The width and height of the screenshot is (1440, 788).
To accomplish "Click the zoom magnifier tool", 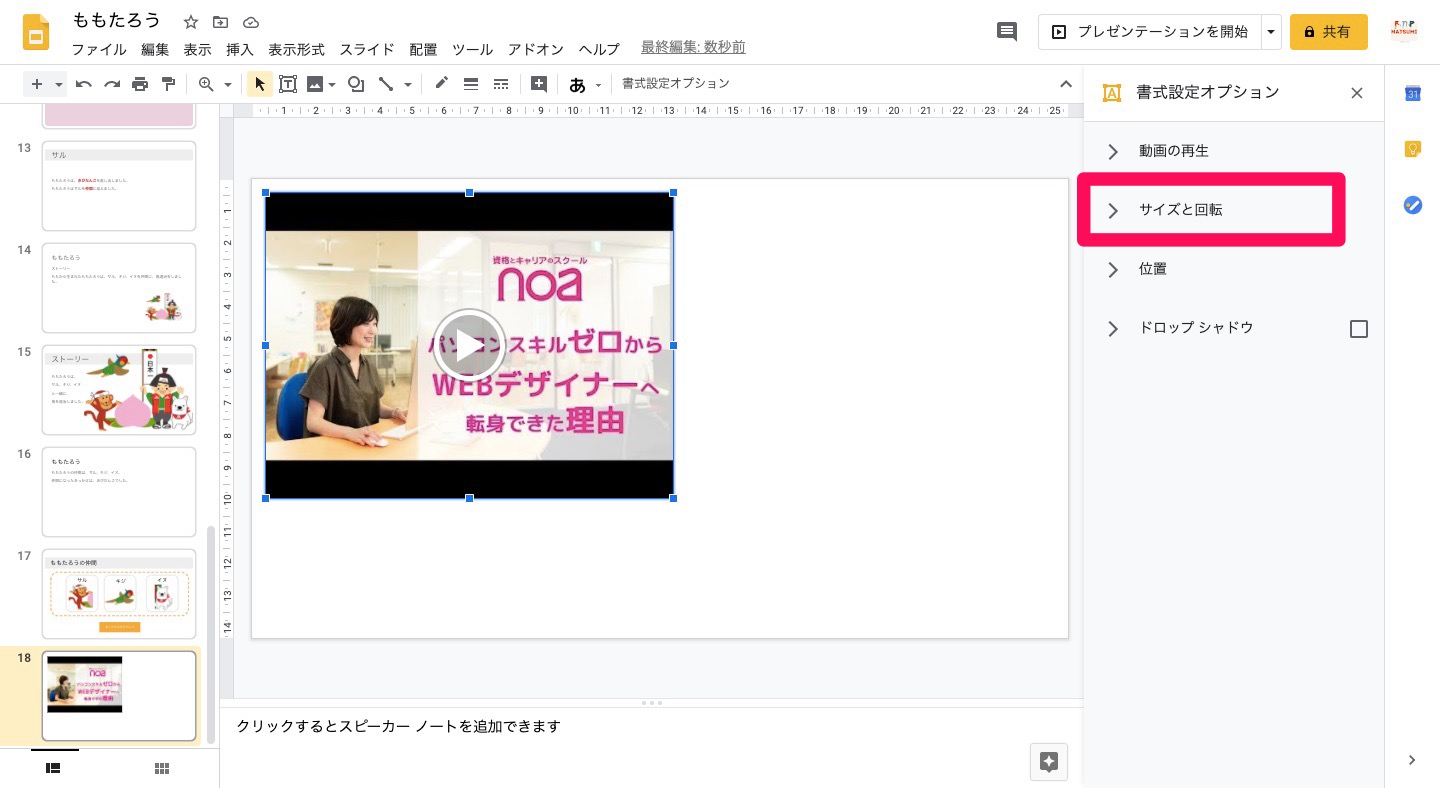I will [x=206, y=84].
